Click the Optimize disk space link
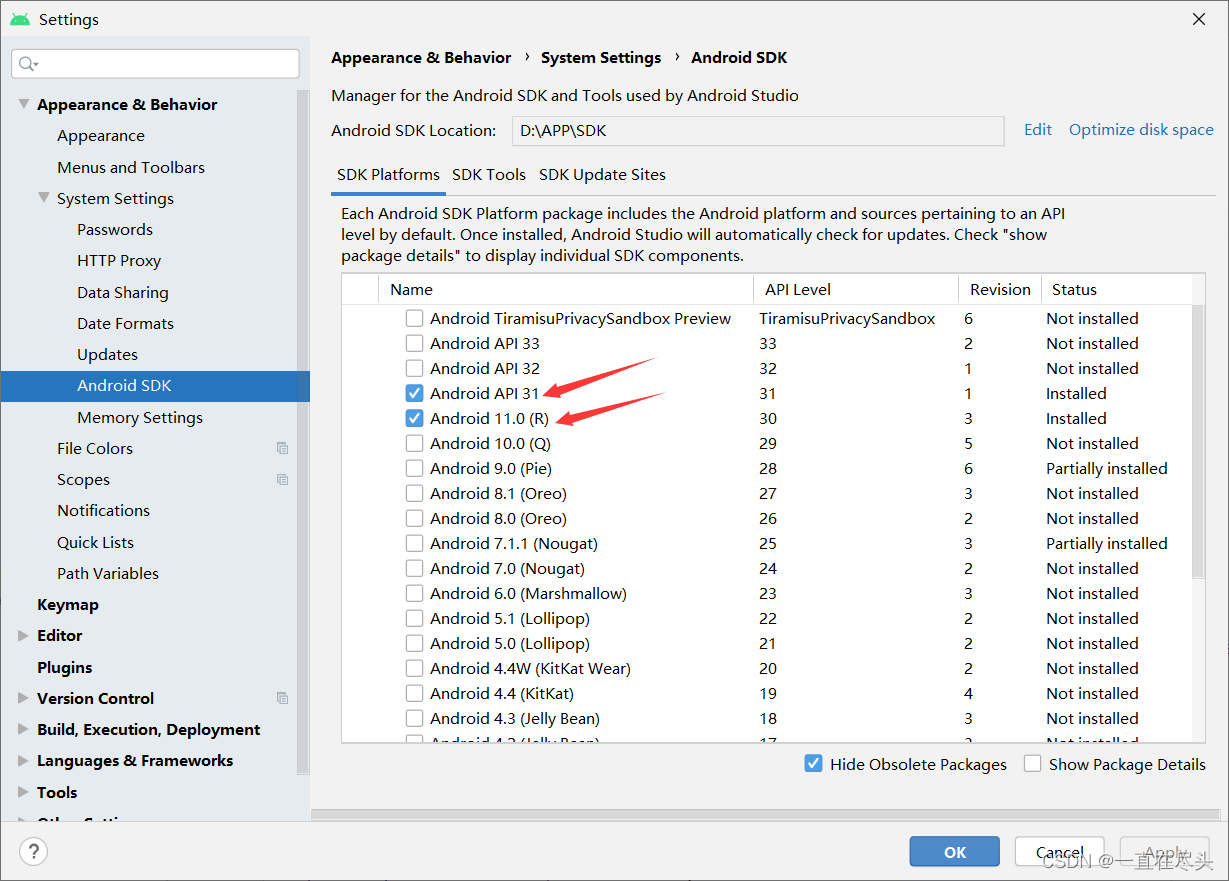 point(1141,130)
